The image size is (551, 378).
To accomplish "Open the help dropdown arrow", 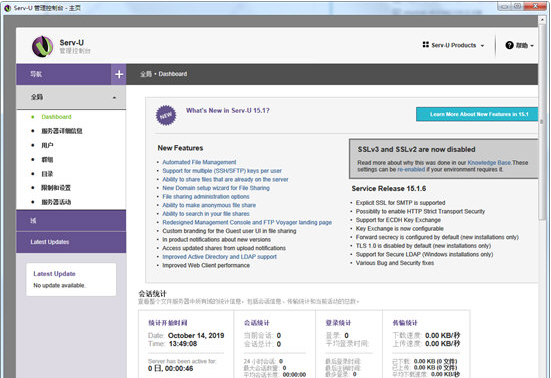I will [x=532, y=46].
